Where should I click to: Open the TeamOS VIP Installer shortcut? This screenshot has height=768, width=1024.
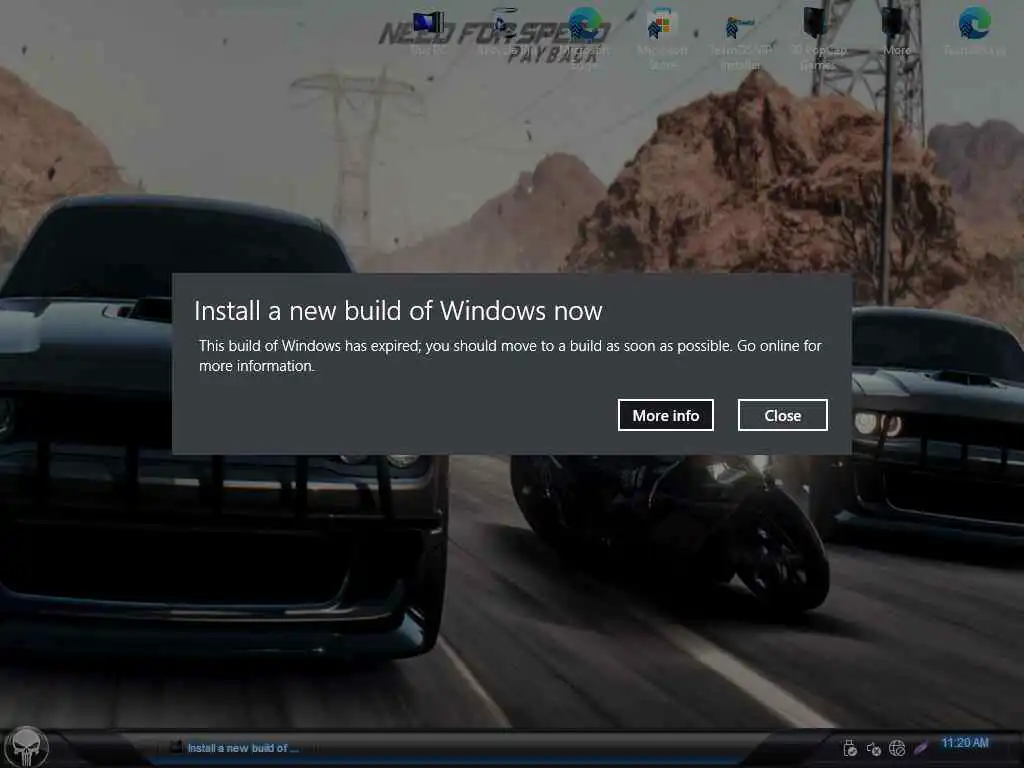click(x=740, y=40)
